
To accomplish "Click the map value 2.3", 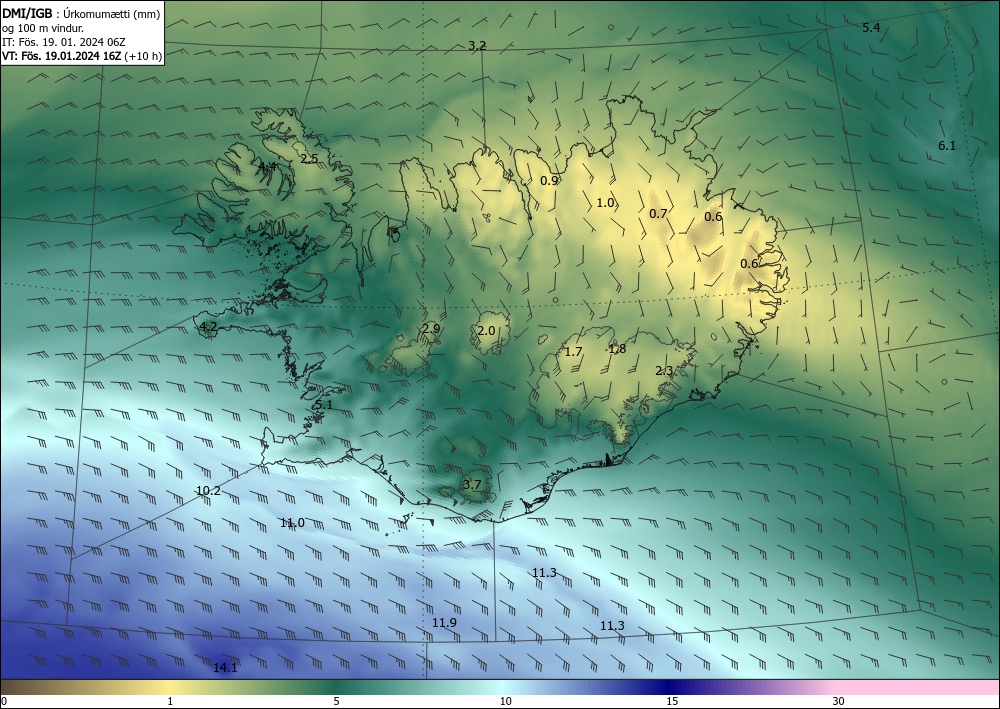I will [x=665, y=371].
